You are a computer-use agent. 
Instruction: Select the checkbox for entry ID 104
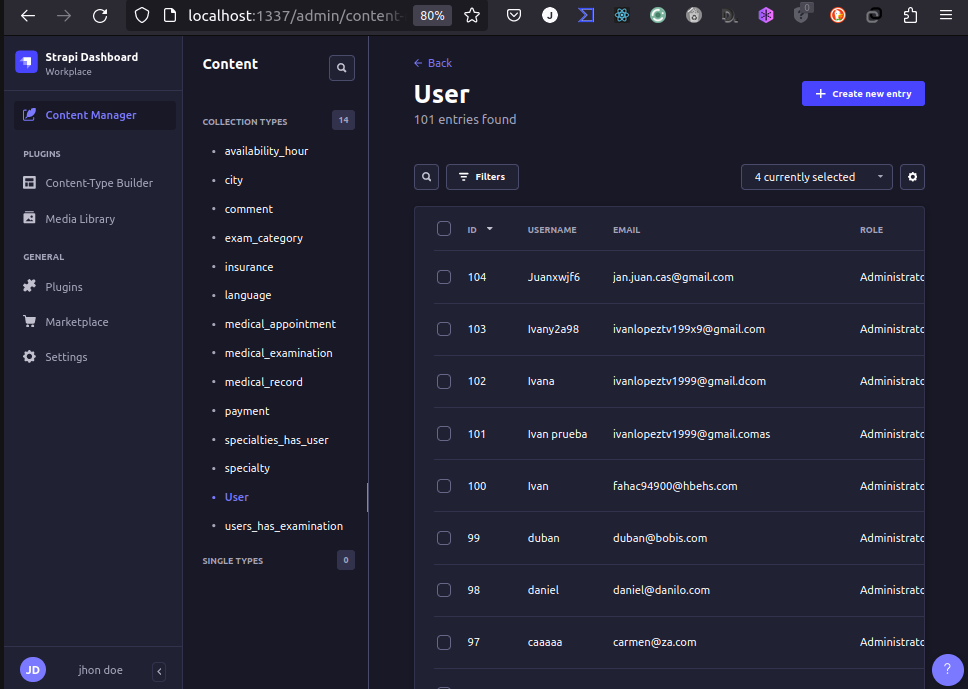444,277
